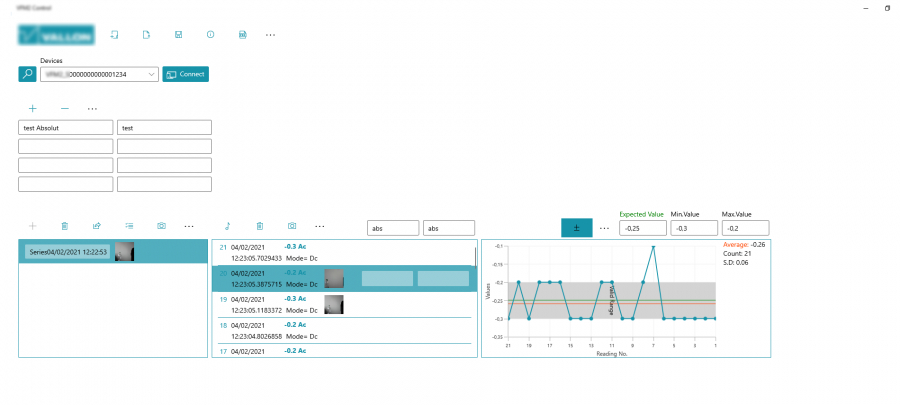The height and width of the screenshot is (405, 900).
Task: Click the plus add button above fields
Action: click(x=32, y=108)
